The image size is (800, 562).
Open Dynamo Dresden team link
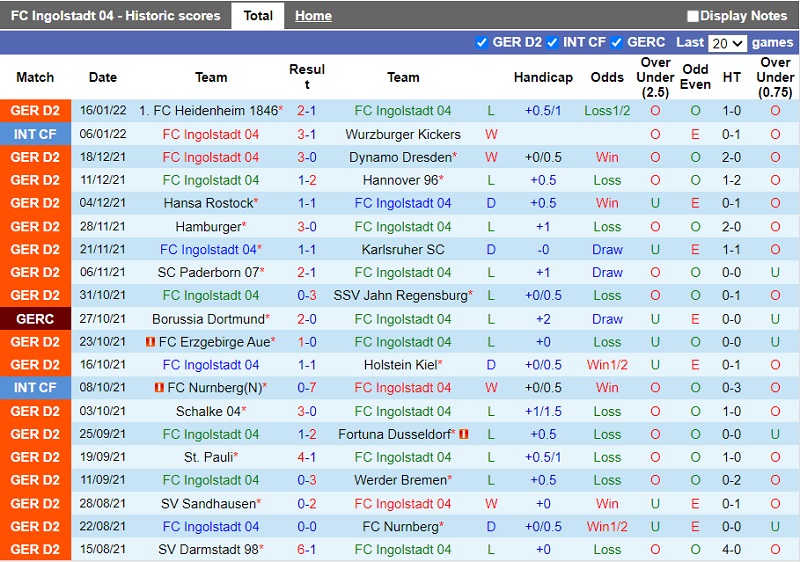coord(400,157)
